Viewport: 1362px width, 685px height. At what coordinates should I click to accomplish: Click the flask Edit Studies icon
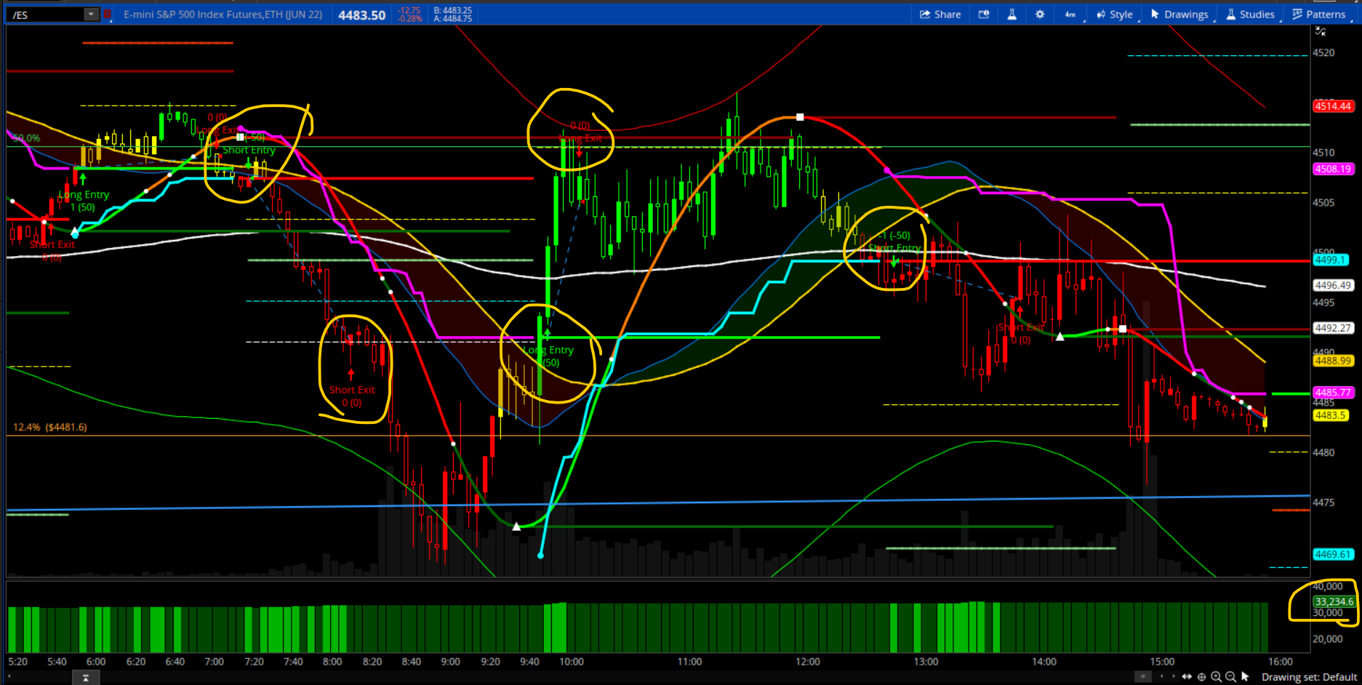[x=1012, y=14]
